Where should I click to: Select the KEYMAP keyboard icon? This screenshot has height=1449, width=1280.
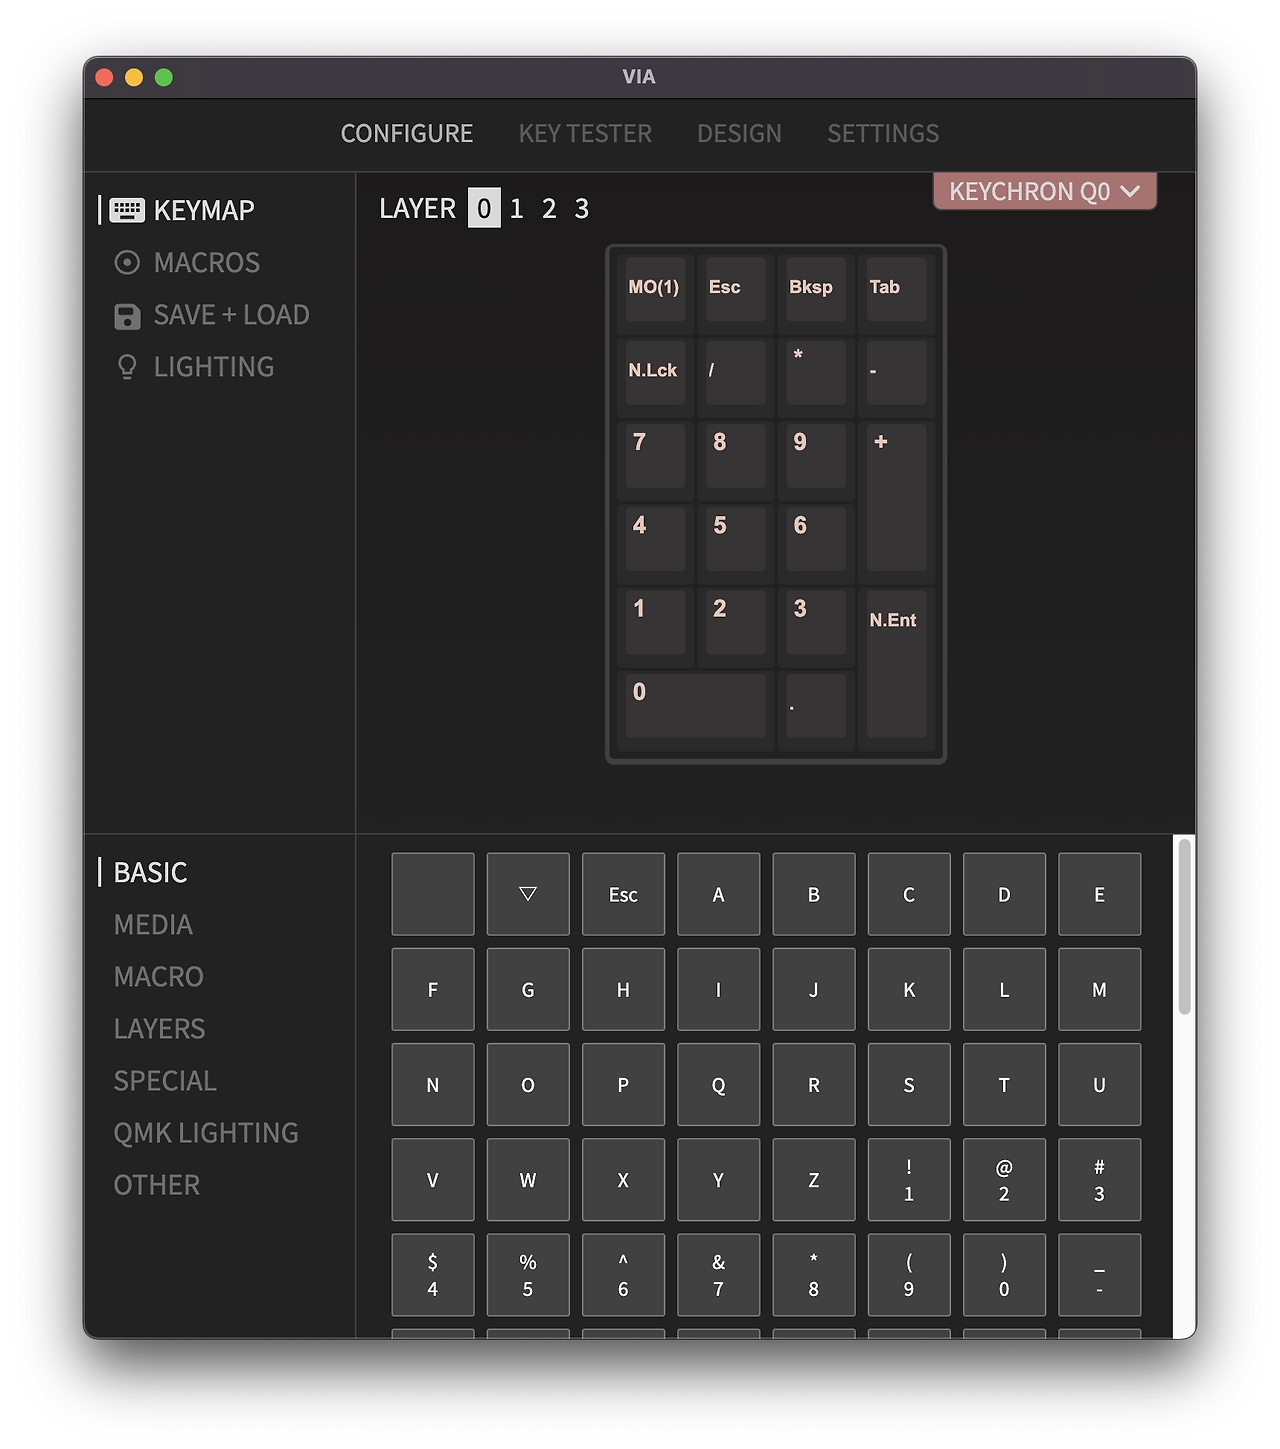click(127, 210)
